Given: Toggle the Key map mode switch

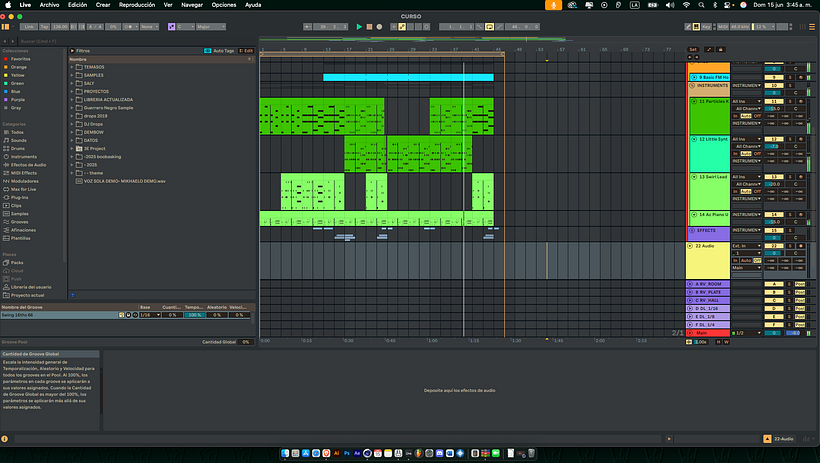Looking at the screenshot, I should (707, 27).
